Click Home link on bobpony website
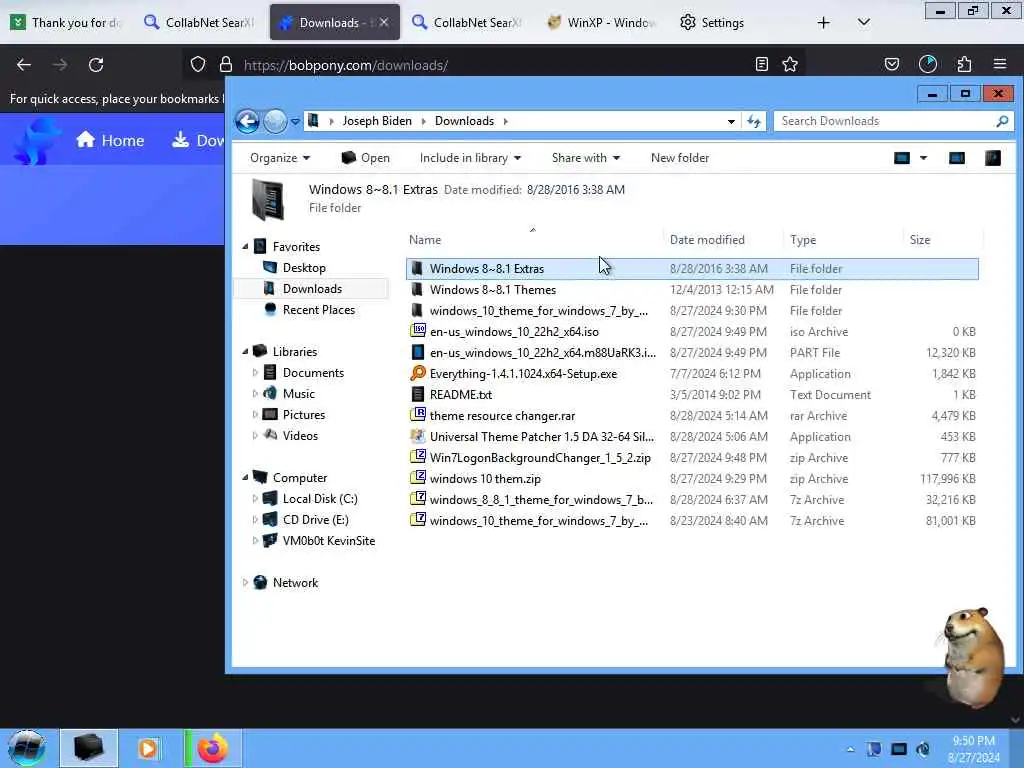The height and width of the screenshot is (768, 1024). tap(110, 140)
